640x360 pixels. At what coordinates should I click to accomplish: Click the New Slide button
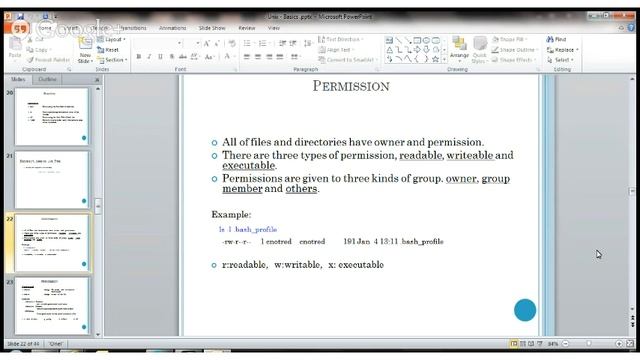(x=85, y=50)
